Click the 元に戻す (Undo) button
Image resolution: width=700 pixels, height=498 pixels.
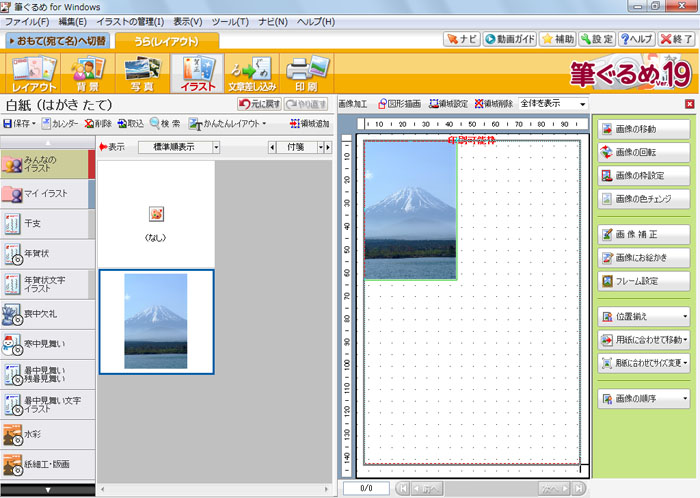click(x=258, y=104)
